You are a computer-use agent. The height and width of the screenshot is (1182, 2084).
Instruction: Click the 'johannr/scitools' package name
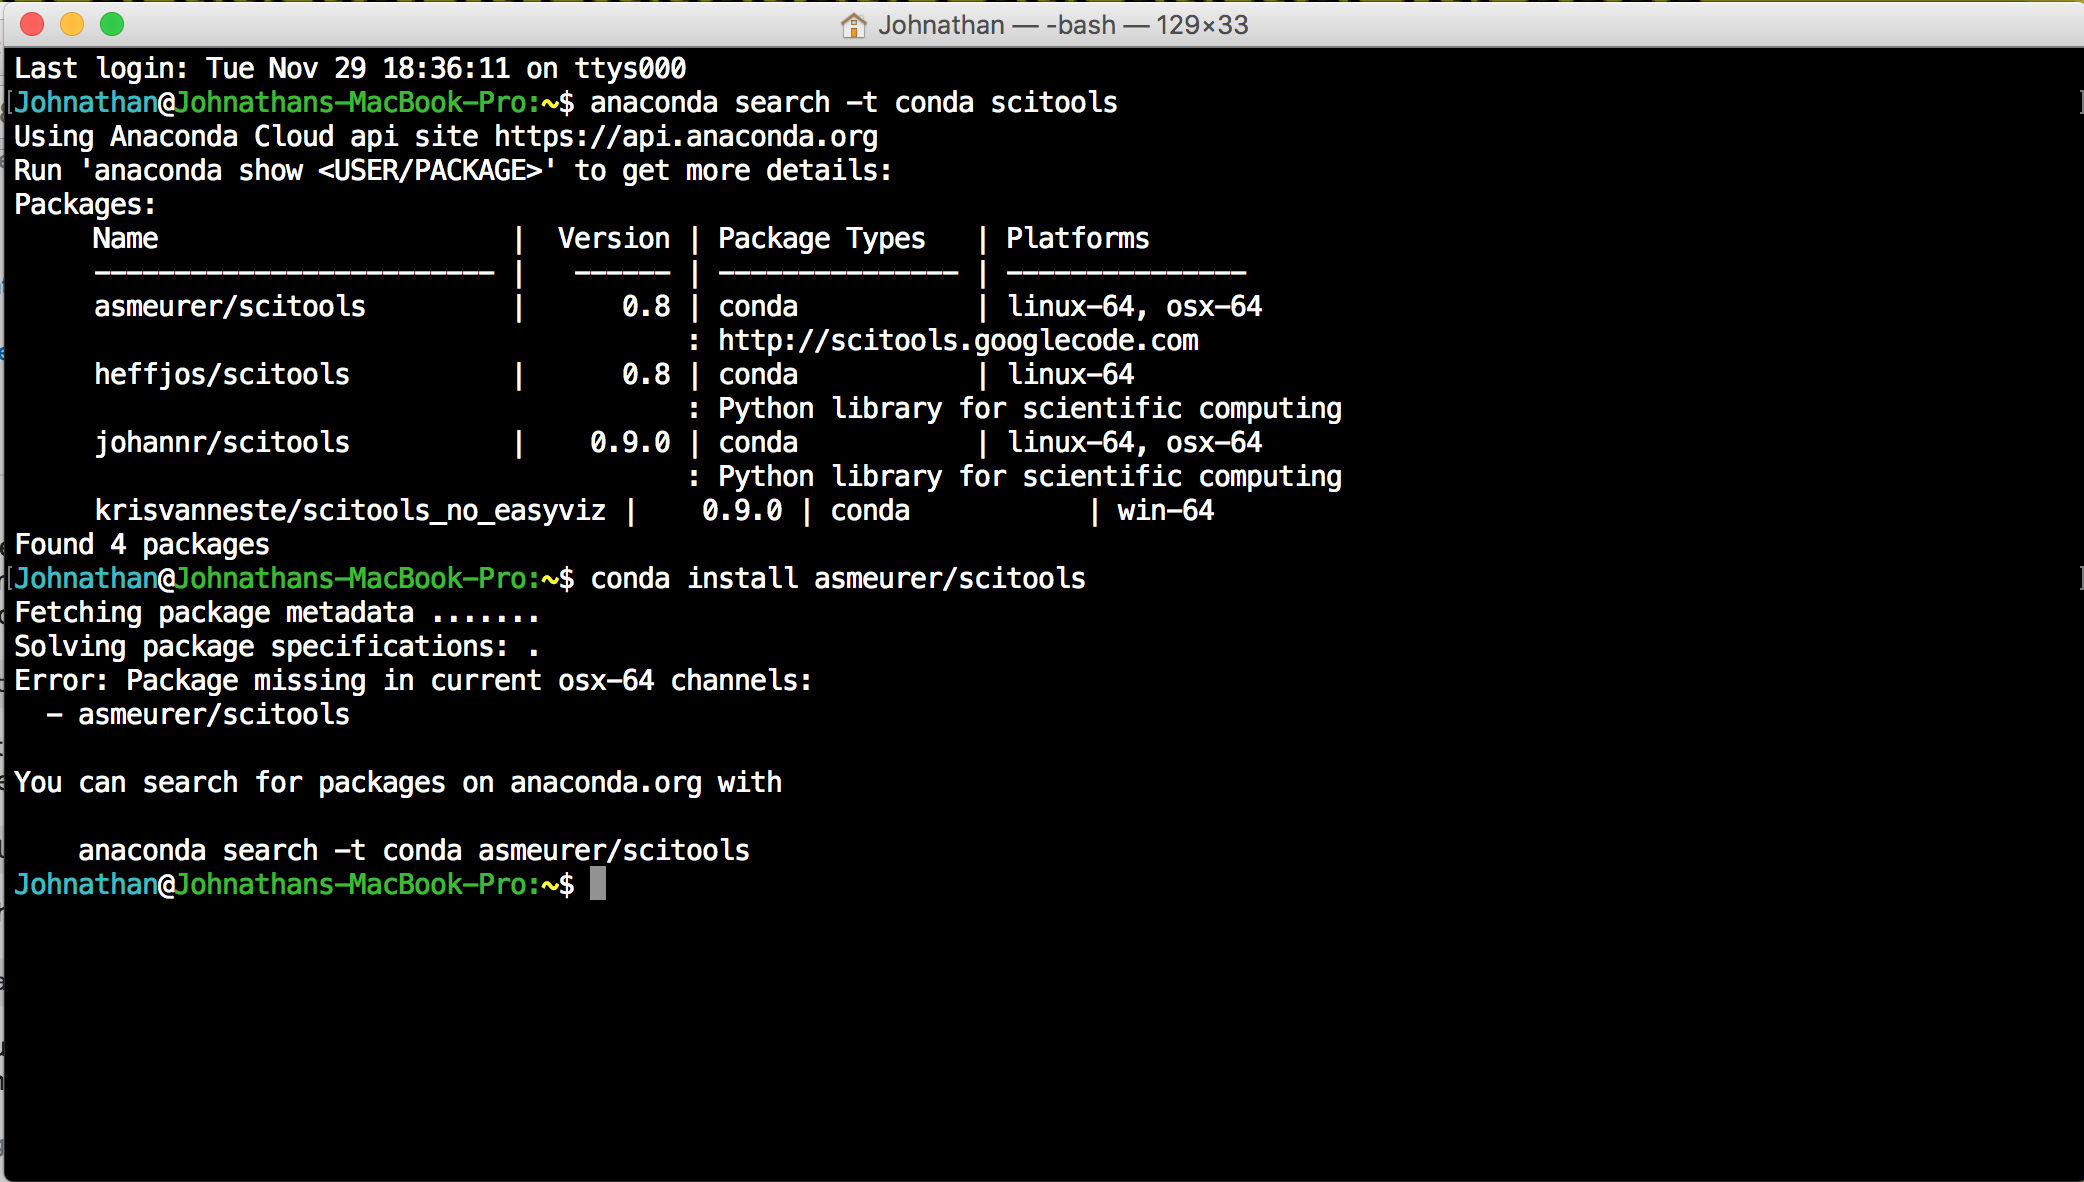tap(221, 442)
